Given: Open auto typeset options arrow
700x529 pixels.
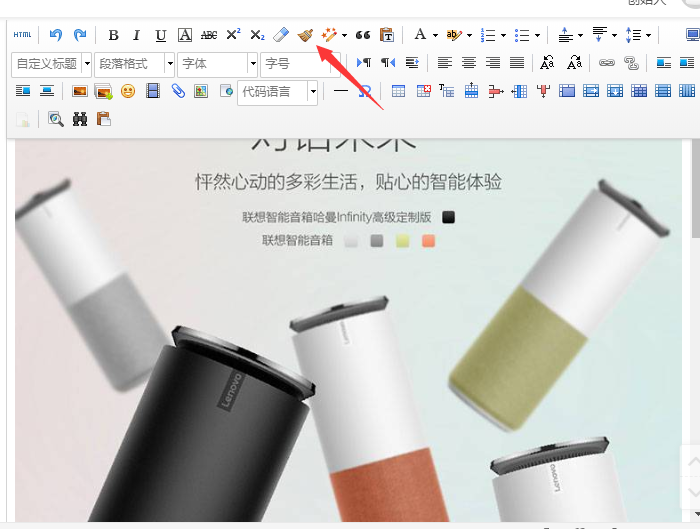Looking at the screenshot, I should tap(344, 35).
